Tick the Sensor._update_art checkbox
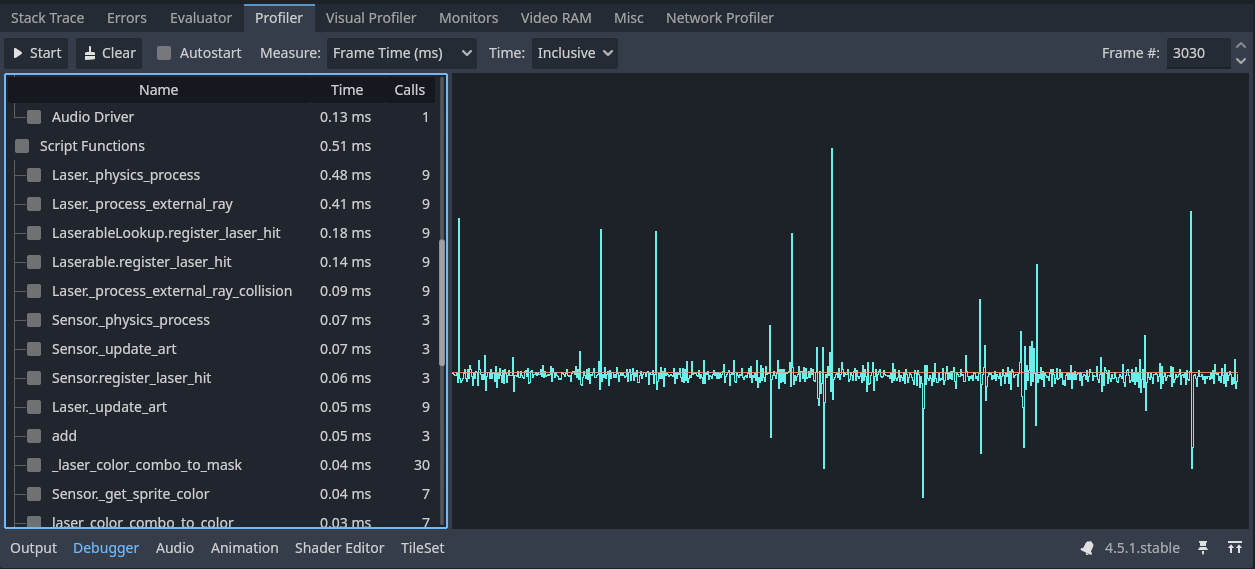Viewport: 1255px width, 569px height. tap(34, 349)
